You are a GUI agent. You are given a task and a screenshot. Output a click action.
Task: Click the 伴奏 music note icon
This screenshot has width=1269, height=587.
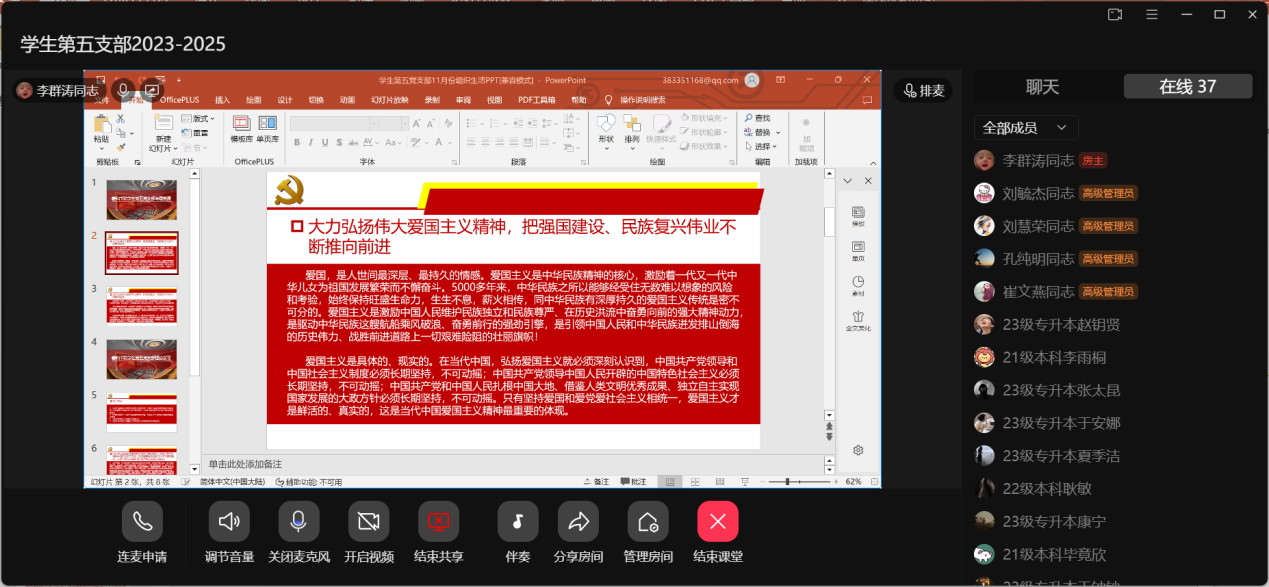click(x=517, y=521)
